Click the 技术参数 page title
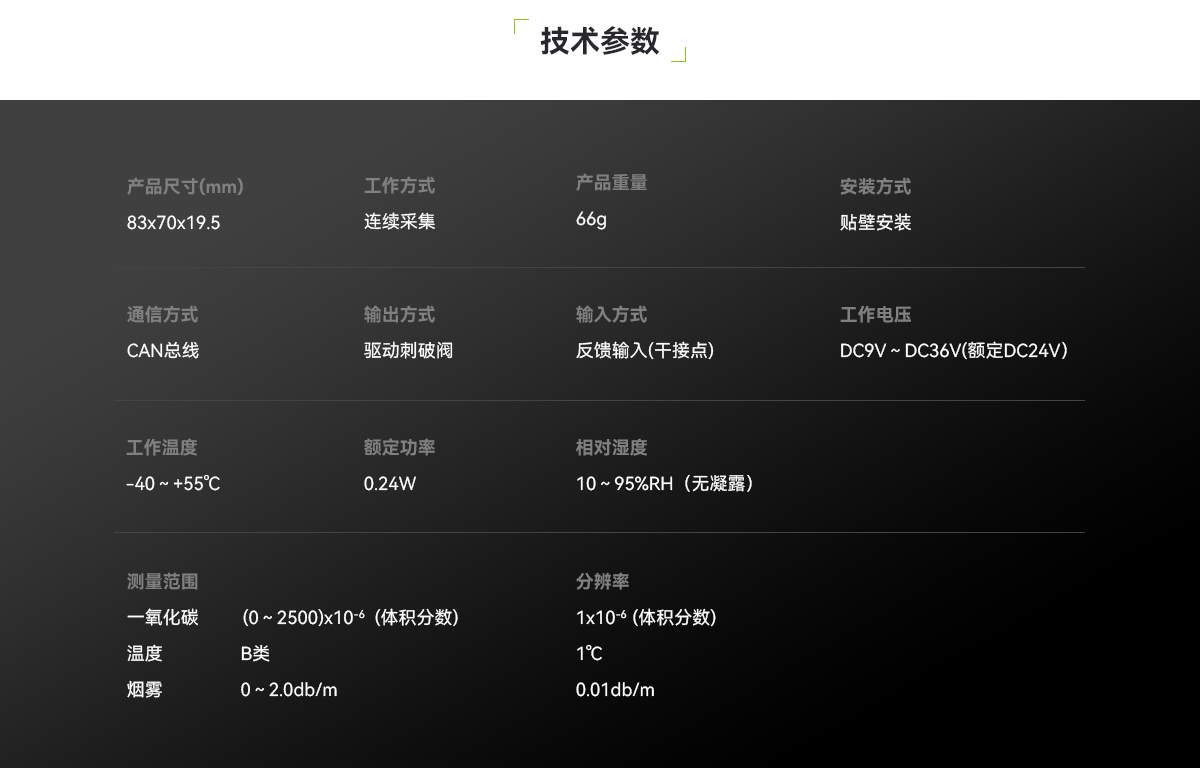Screen dimensions: 1200x768 click(599, 42)
